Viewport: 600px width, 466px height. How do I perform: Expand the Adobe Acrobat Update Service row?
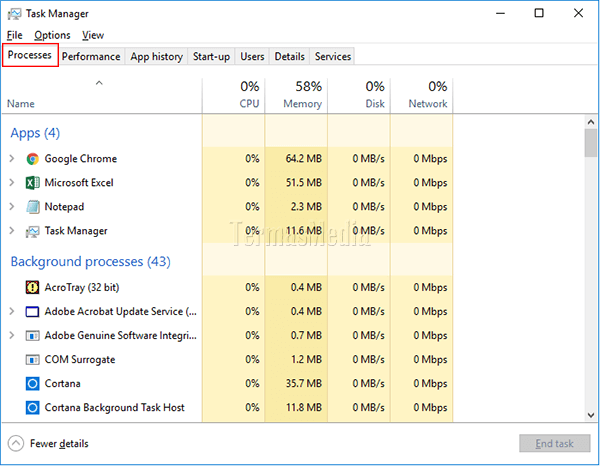(x=12, y=311)
